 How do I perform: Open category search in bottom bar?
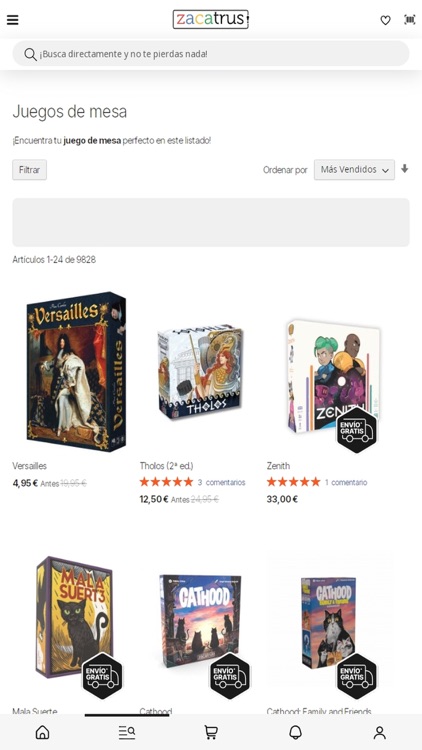click(x=127, y=732)
